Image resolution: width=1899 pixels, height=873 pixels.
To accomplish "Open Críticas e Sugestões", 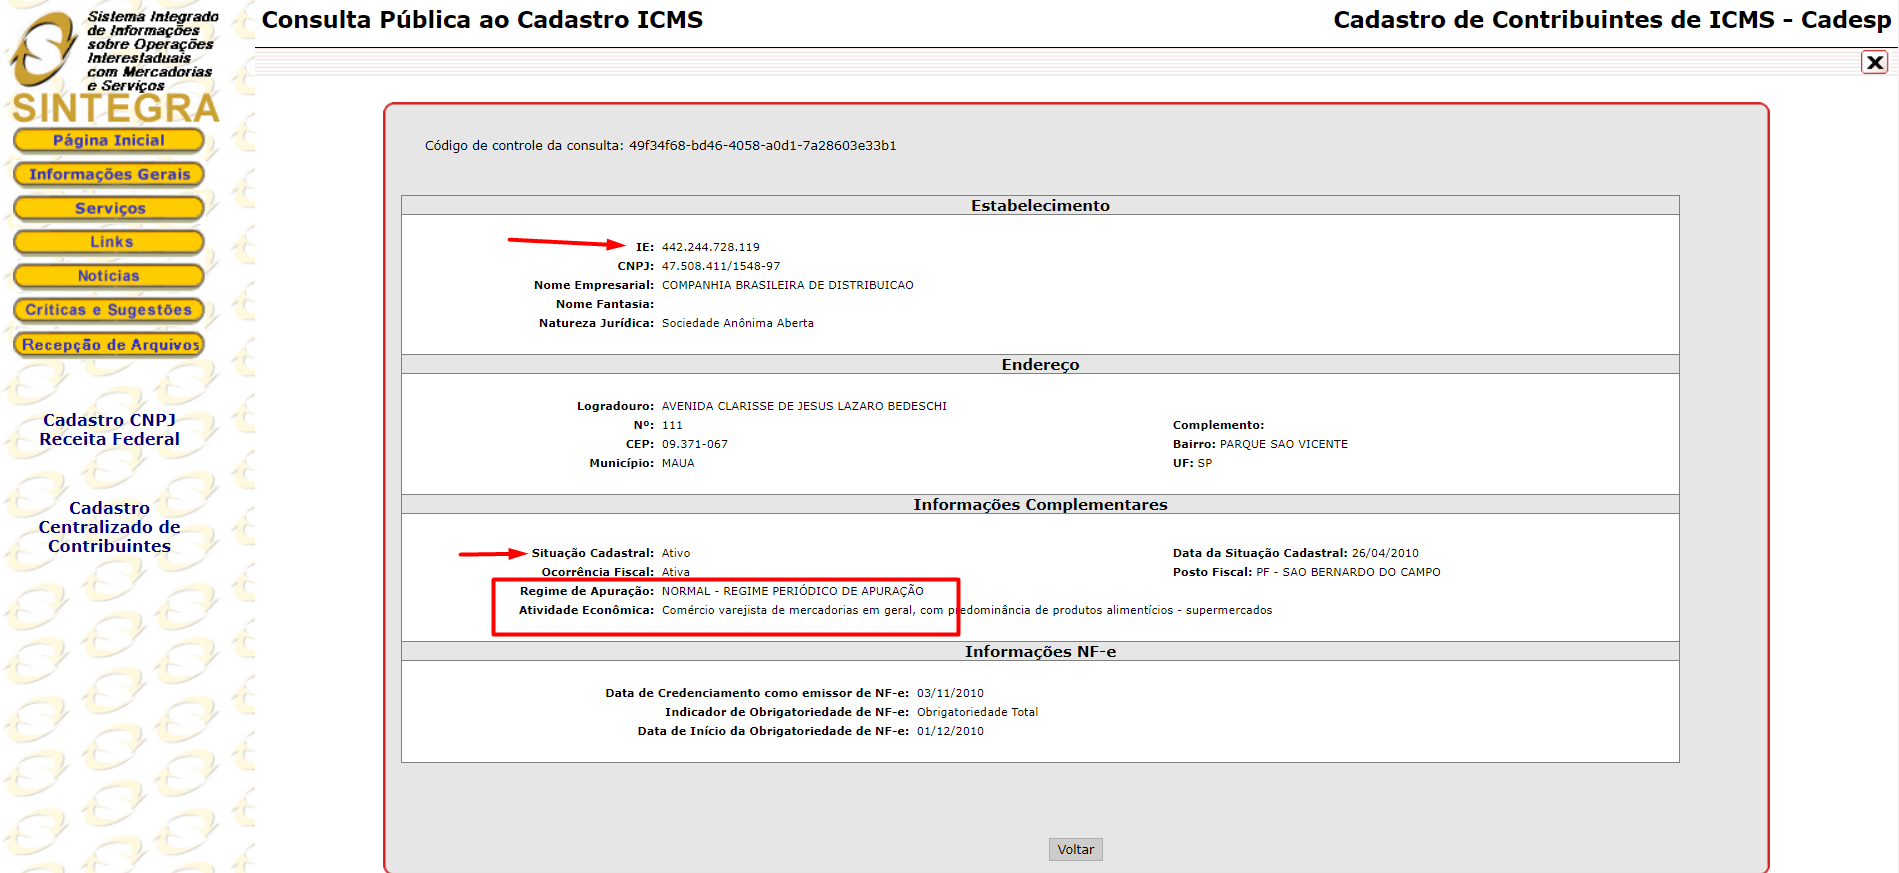I will (x=109, y=310).
